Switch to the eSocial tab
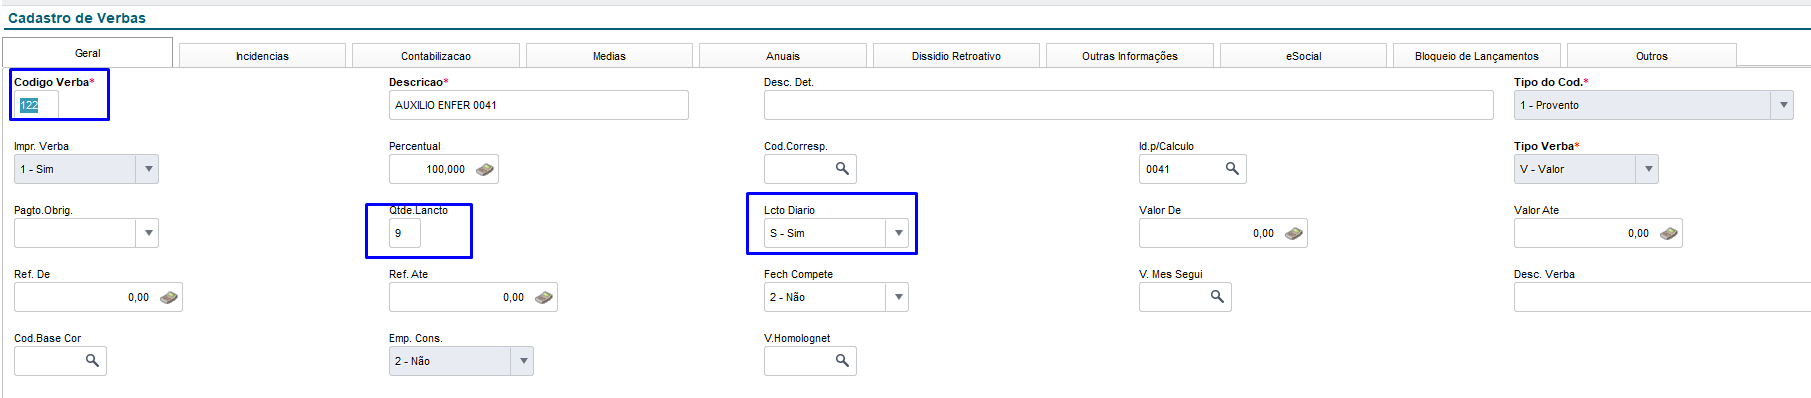This screenshot has width=1811, height=398. click(1304, 56)
